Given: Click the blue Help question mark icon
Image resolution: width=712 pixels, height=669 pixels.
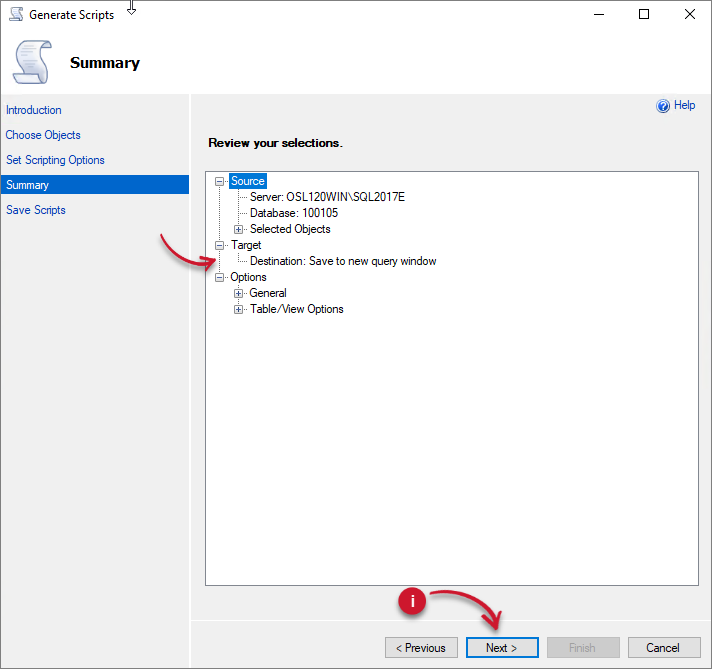Looking at the screenshot, I should pos(663,106).
